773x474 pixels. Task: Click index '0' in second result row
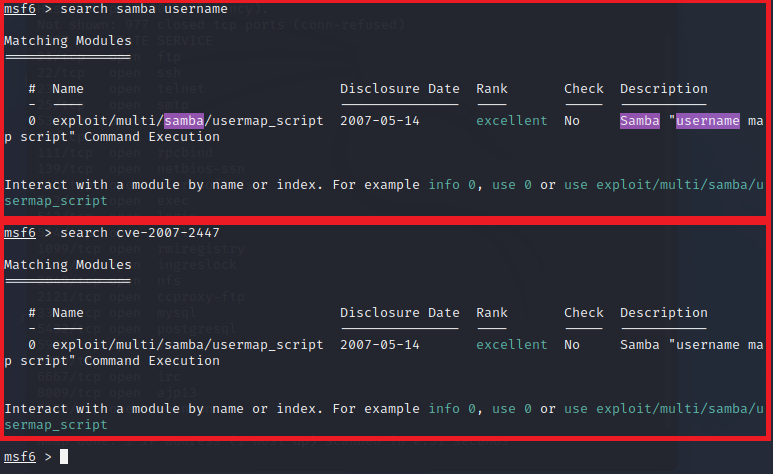(32, 345)
